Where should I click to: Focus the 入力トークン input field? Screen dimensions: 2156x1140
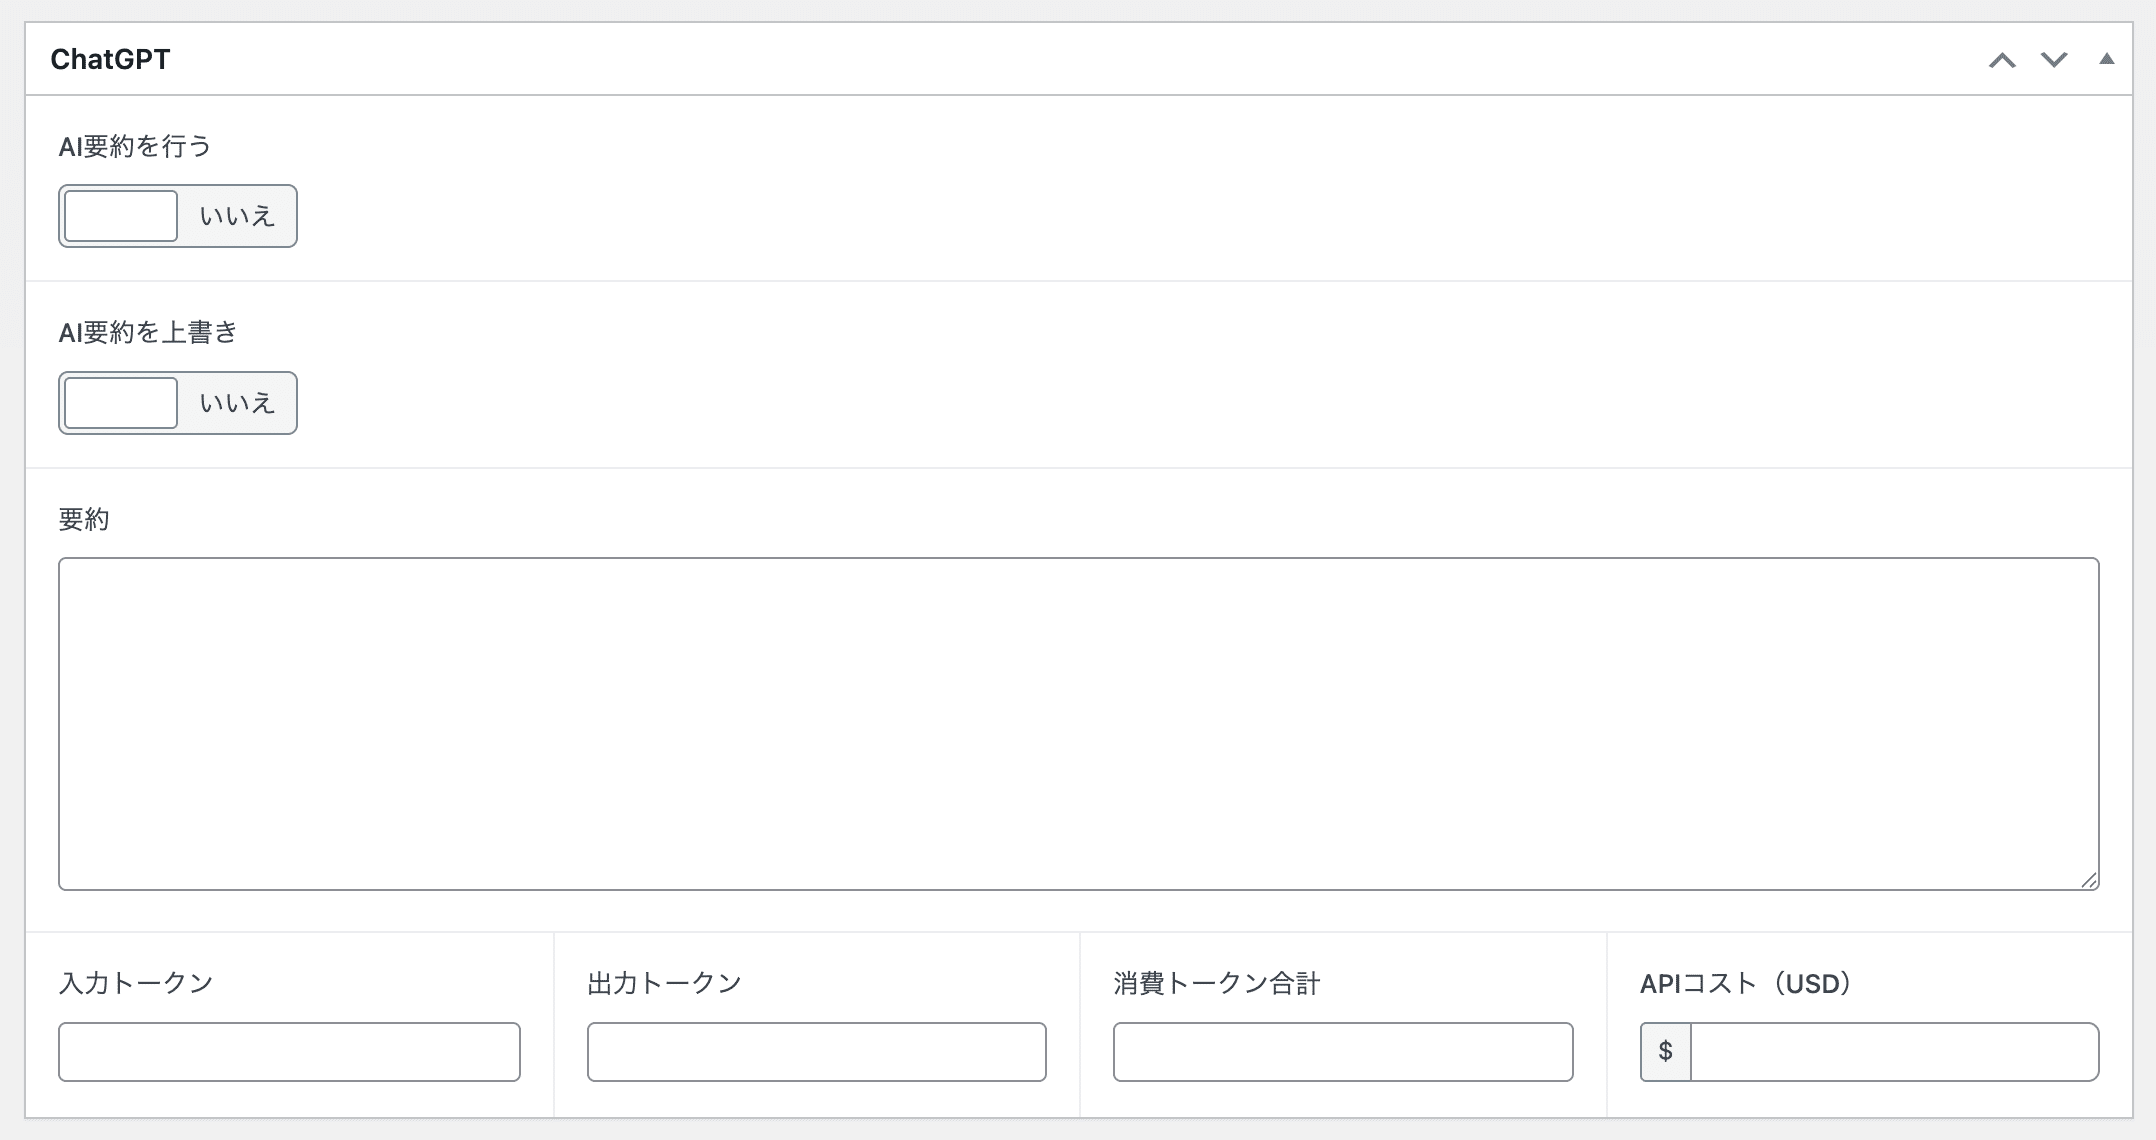coord(289,1052)
